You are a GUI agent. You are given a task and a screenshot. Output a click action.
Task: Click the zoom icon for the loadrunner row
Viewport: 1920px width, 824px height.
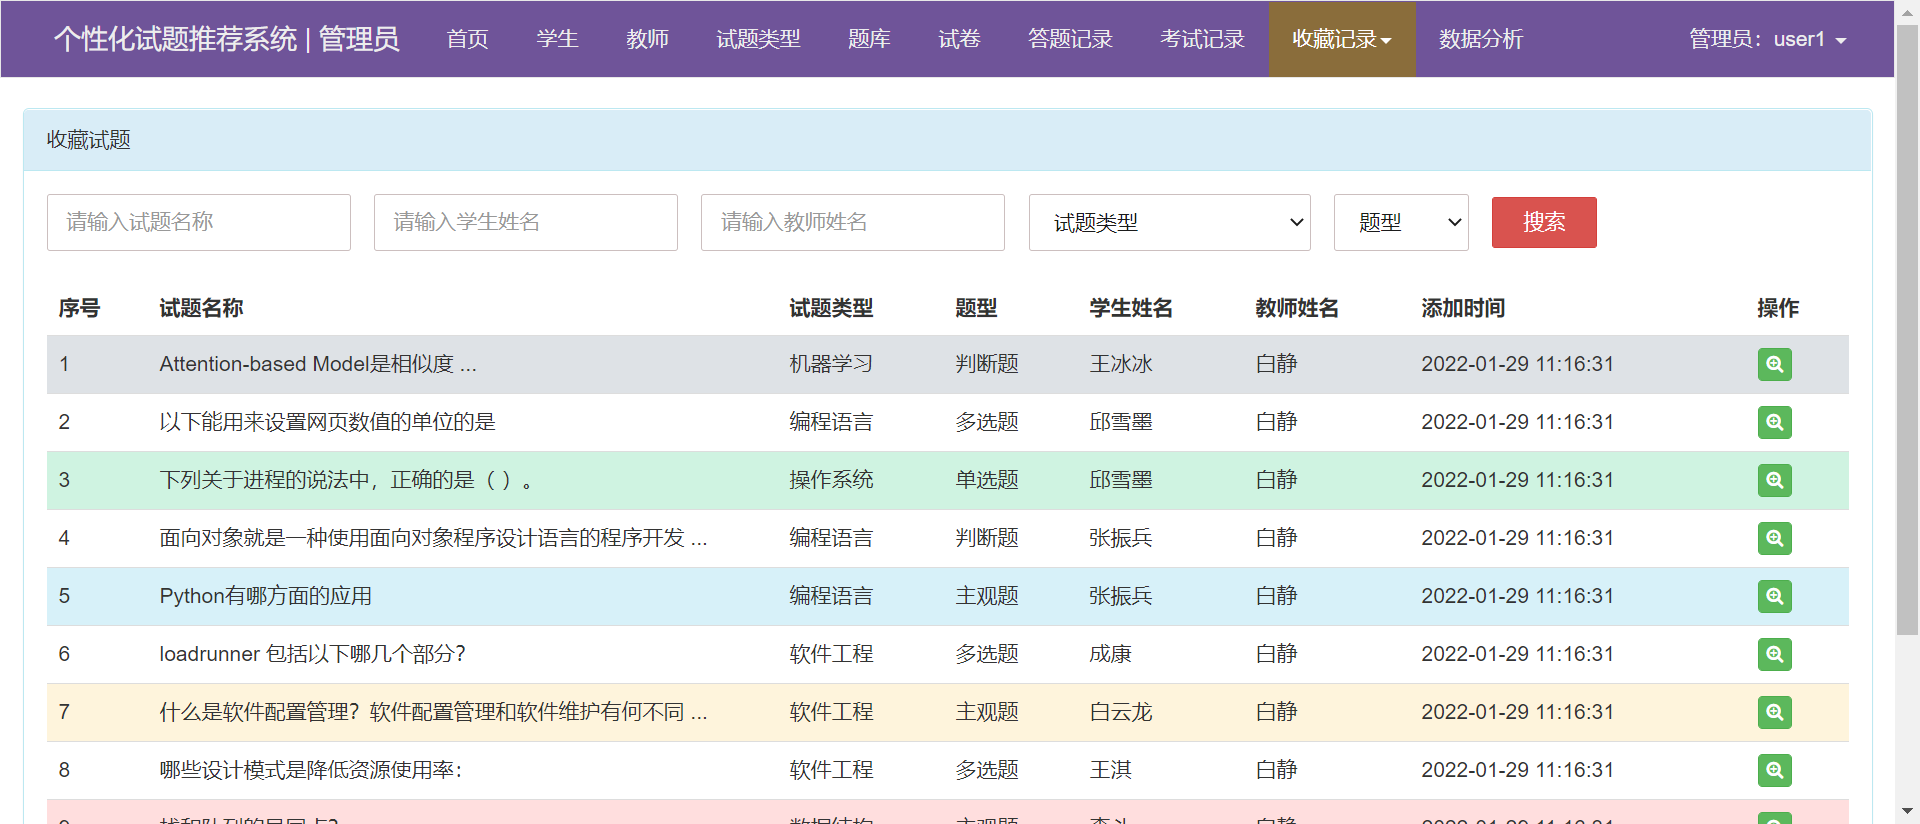click(x=1774, y=654)
